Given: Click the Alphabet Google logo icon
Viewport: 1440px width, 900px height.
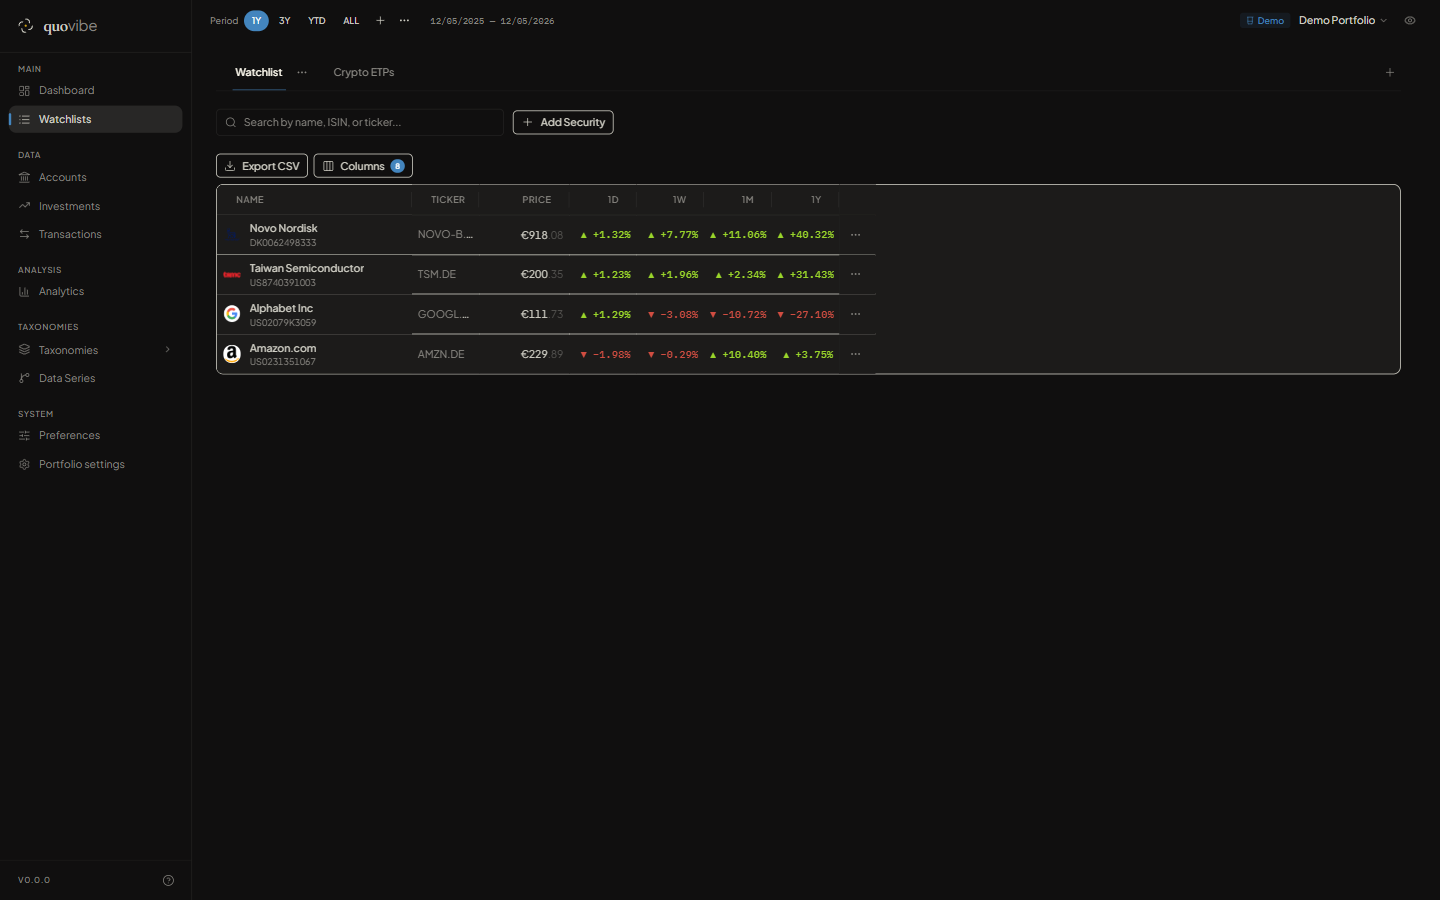Looking at the screenshot, I should tap(232, 314).
